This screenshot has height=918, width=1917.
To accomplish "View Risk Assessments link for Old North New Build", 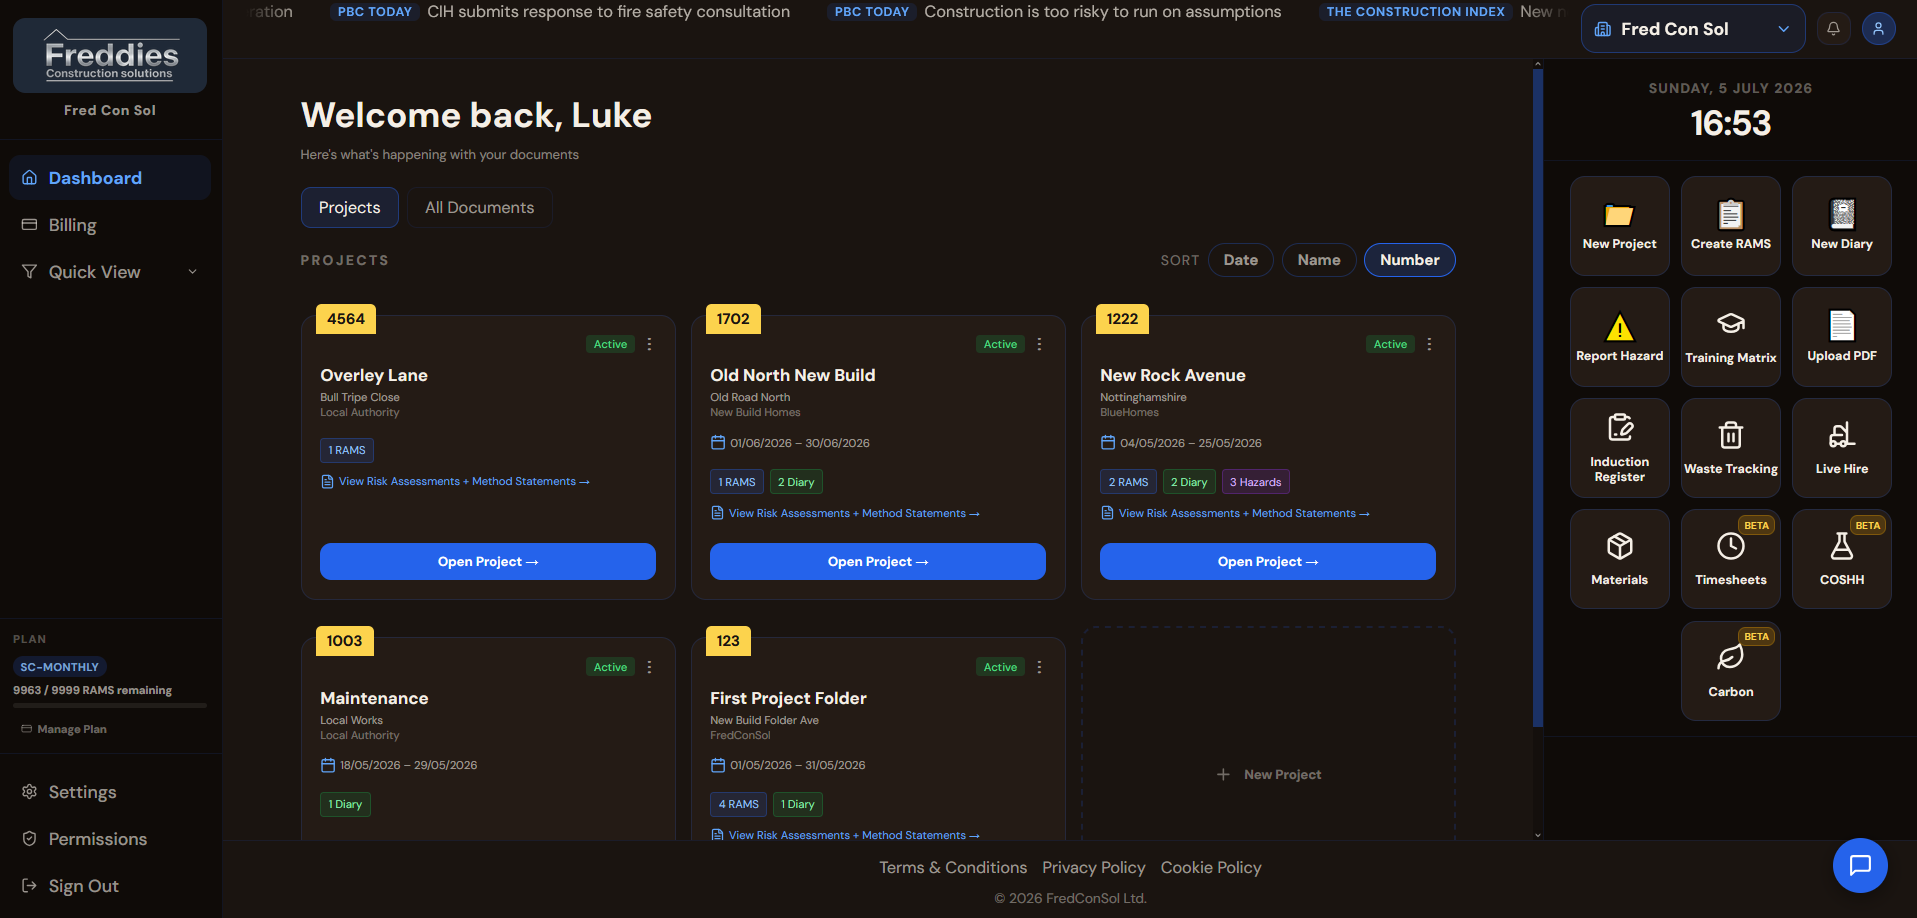I will pos(845,514).
